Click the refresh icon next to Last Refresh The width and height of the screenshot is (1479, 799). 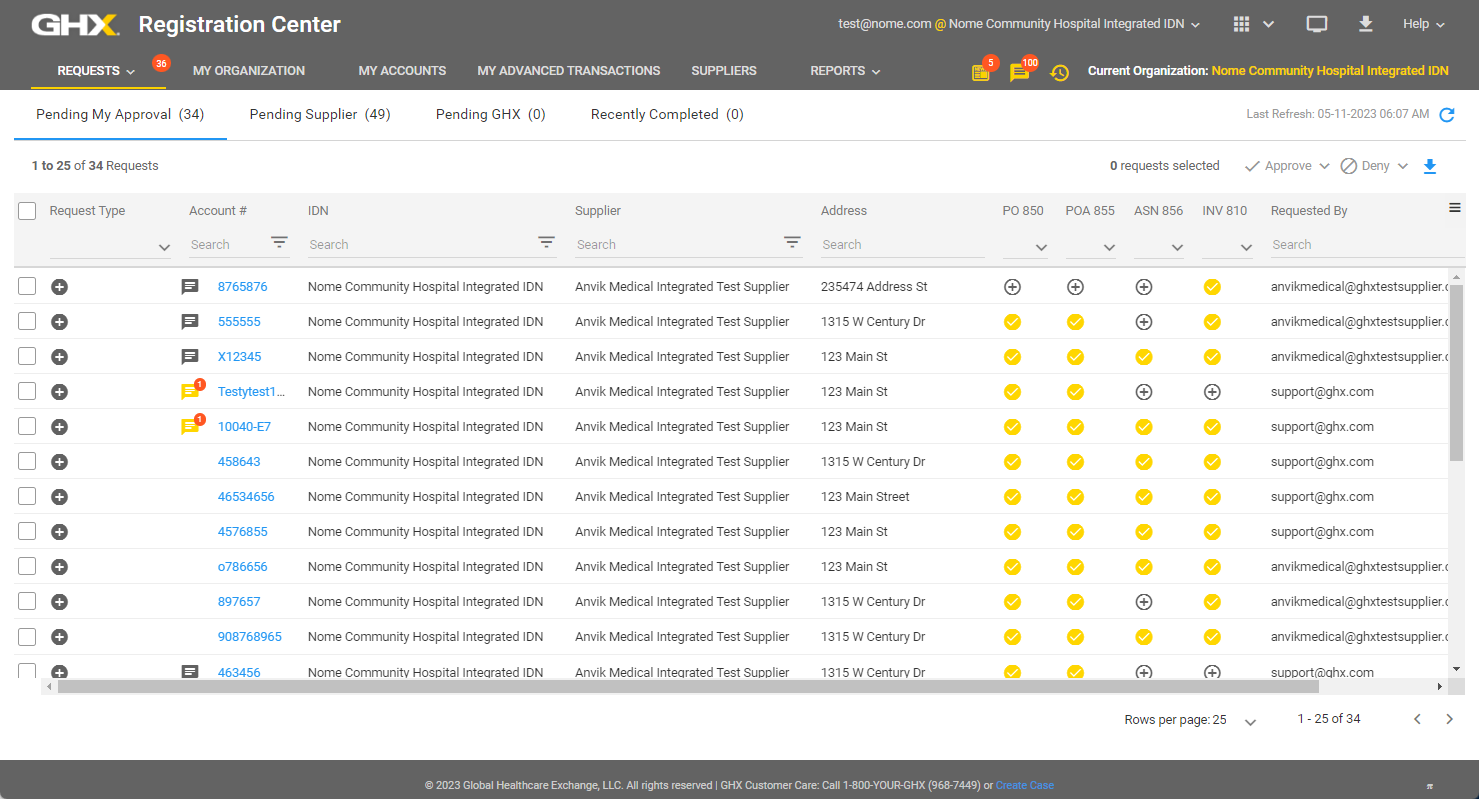click(1446, 115)
